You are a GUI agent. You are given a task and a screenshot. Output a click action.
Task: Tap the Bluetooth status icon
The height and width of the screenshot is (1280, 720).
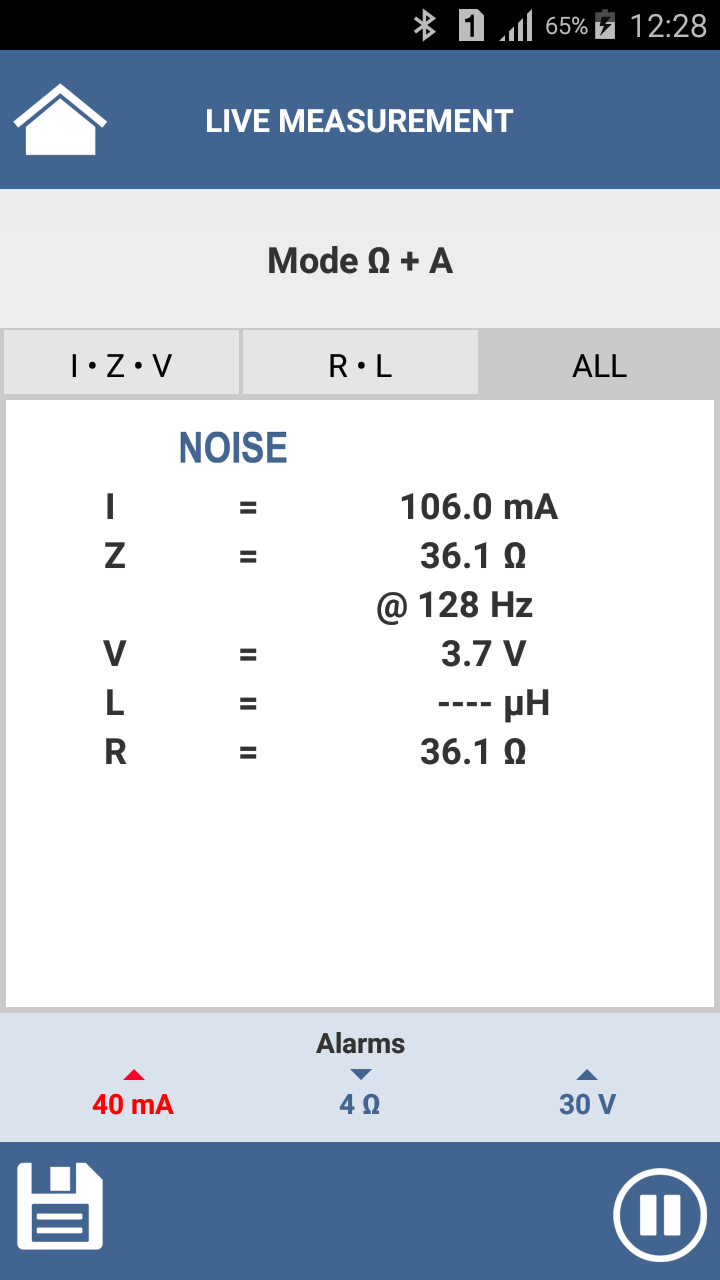pyautogui.click(x=425, y=25)
